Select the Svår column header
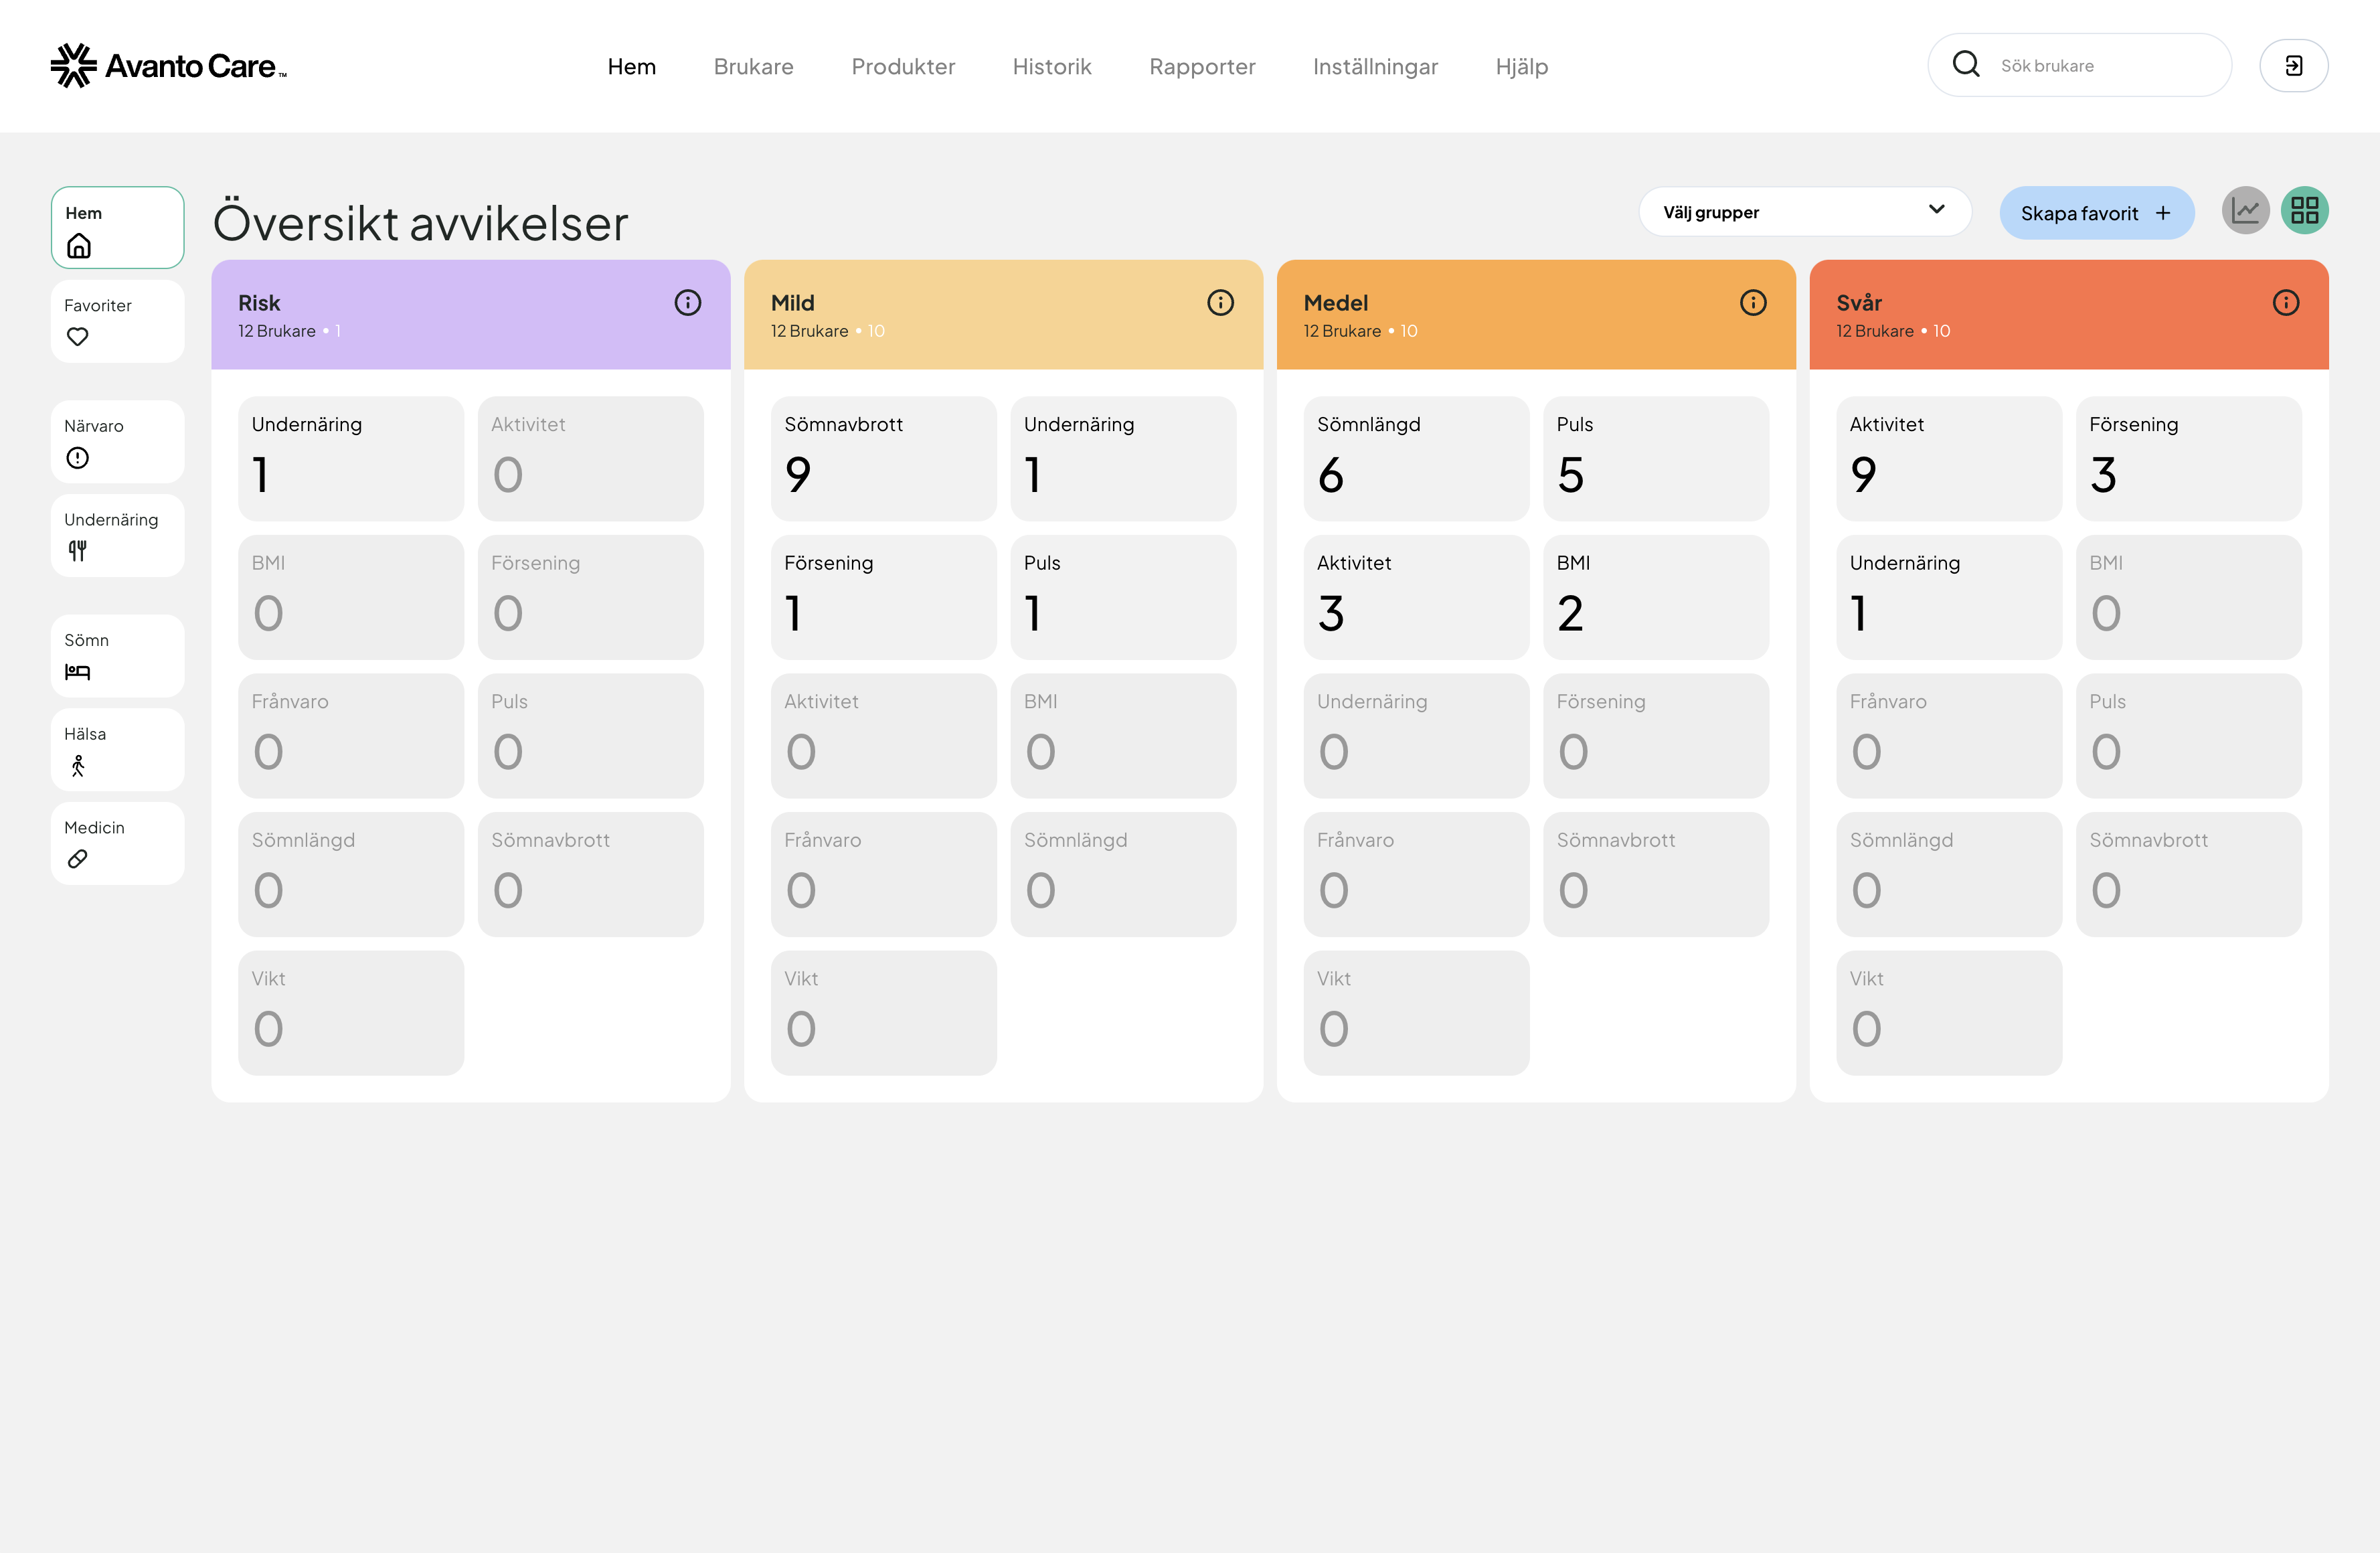This screenshot has width=2380, height=1553. [x=2069, y=315]
